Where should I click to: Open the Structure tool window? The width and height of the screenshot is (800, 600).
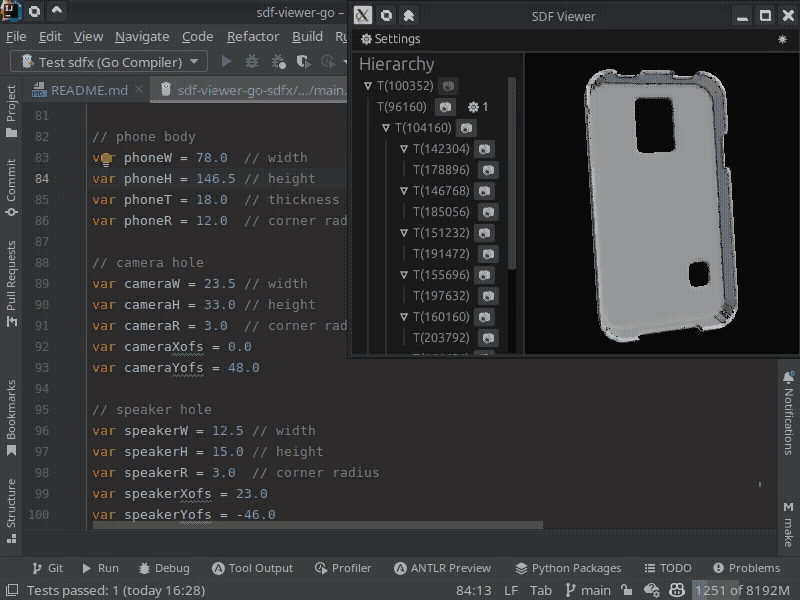click(x=11, y=511)
